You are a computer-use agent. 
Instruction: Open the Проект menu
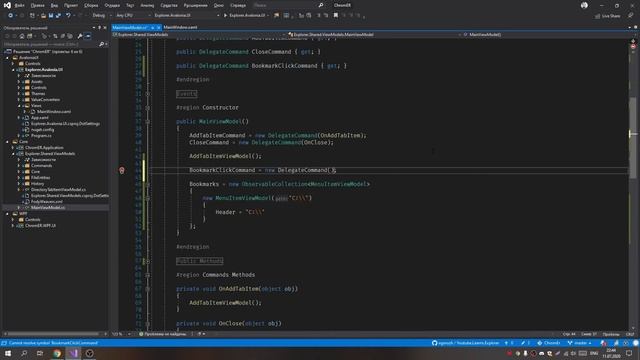pyautogui.click(x=71, y=5)
